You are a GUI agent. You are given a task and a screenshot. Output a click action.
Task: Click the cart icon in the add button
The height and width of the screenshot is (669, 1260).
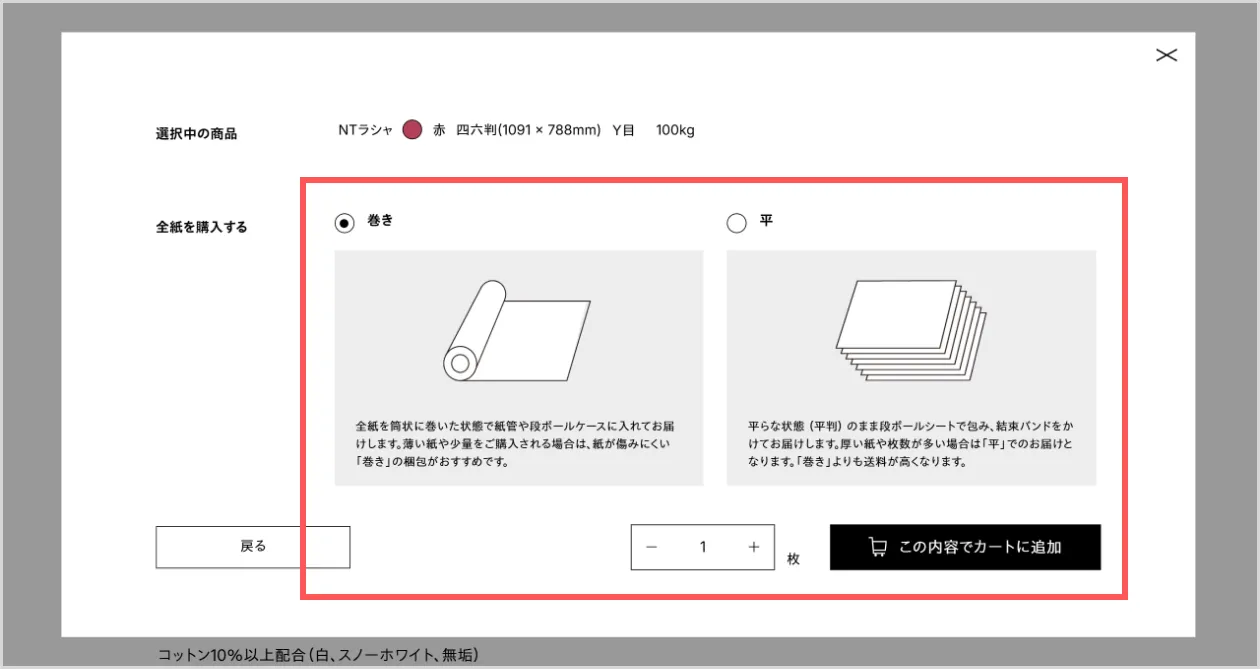[877, 547]
